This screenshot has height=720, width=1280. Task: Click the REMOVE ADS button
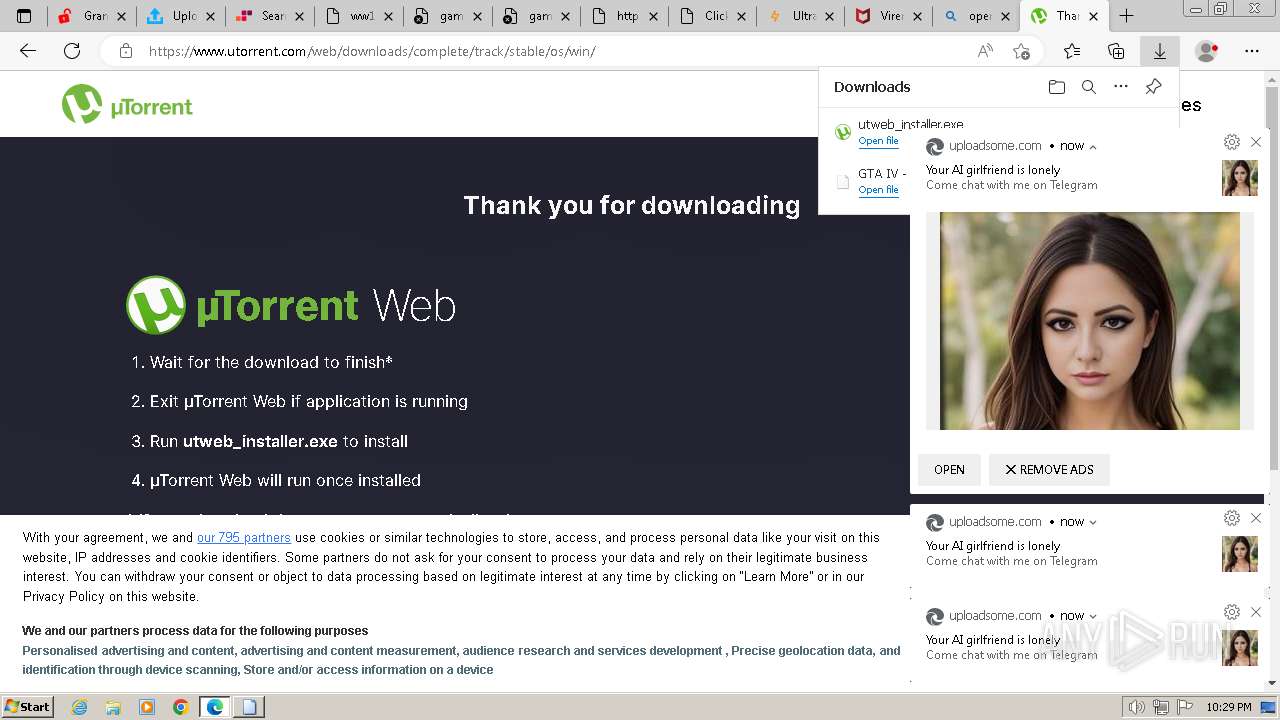(1049, 470)
